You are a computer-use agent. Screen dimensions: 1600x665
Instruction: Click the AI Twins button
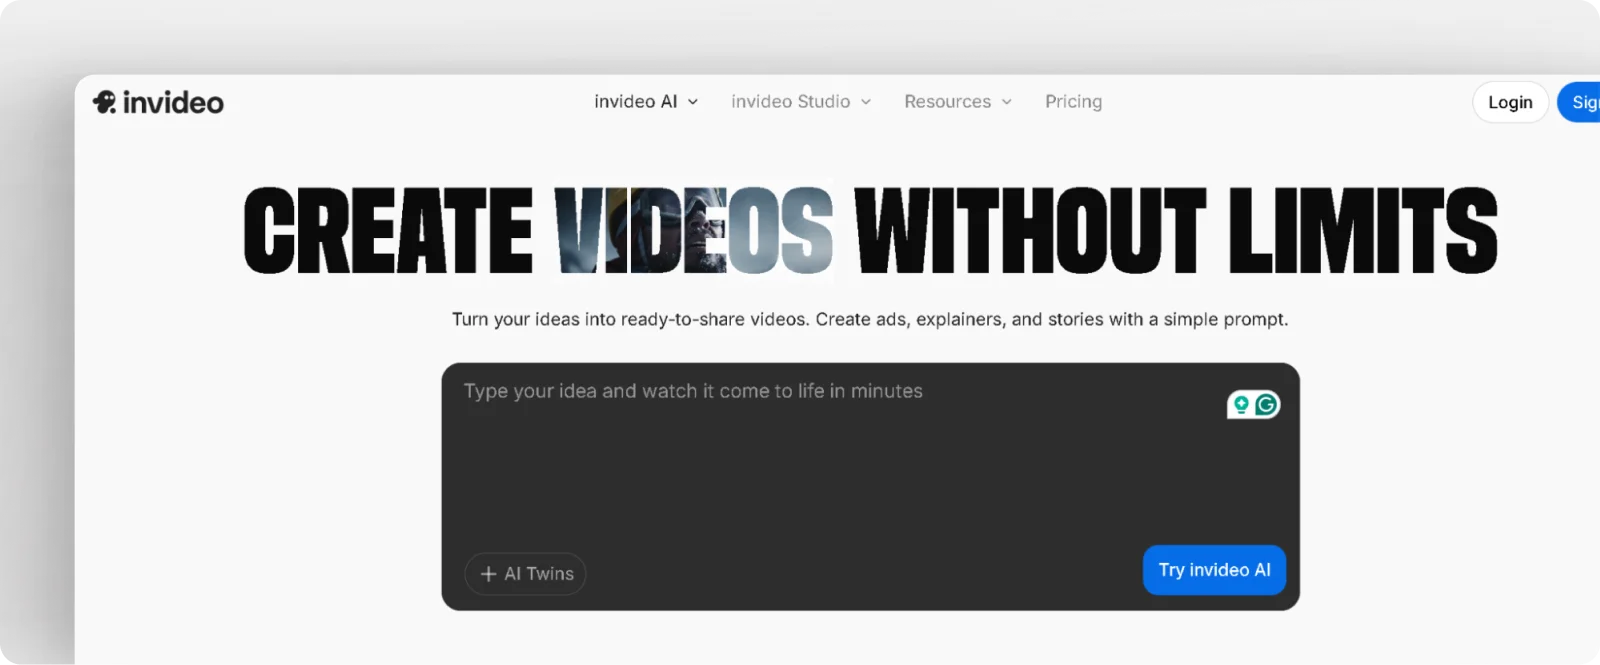click(526, 574)
